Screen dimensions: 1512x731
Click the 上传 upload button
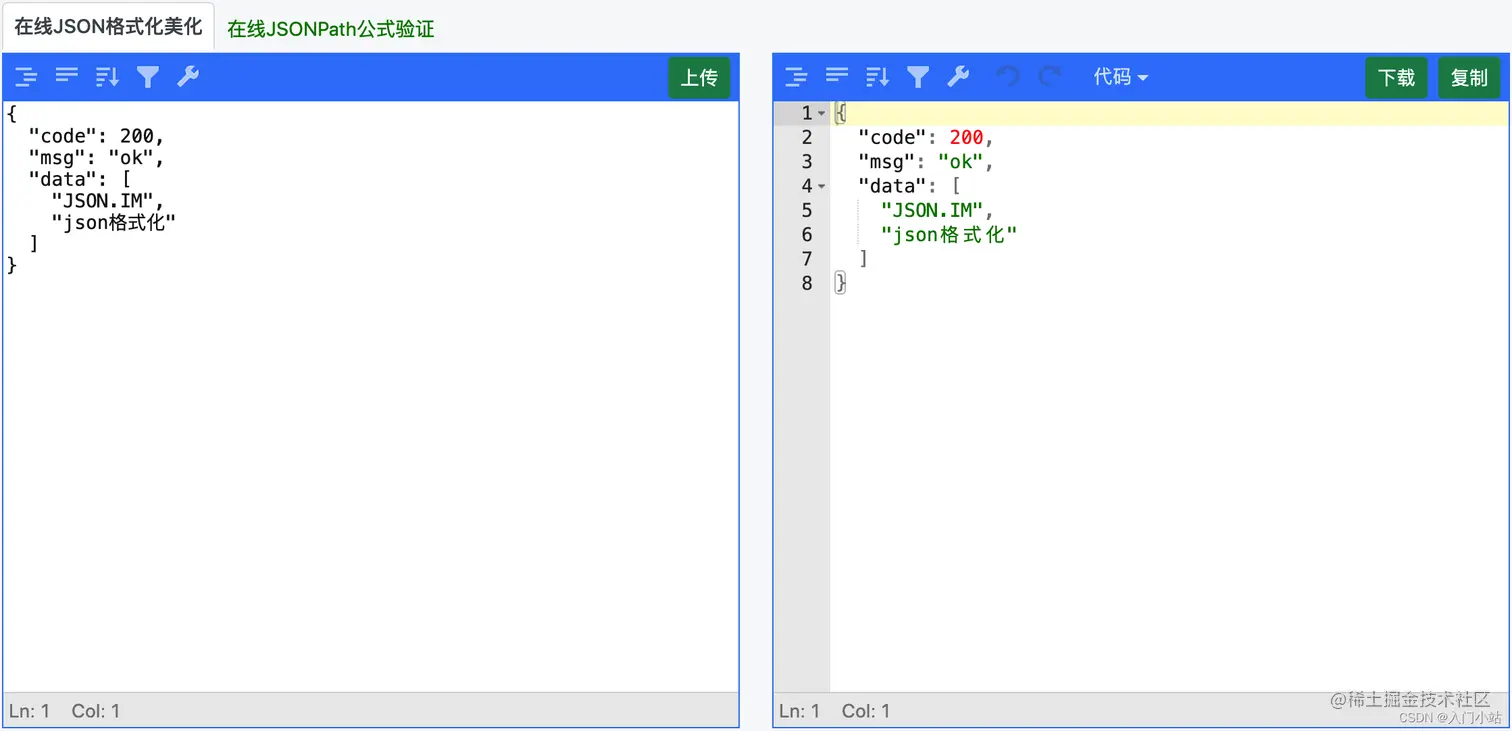(x=699, y=77)
